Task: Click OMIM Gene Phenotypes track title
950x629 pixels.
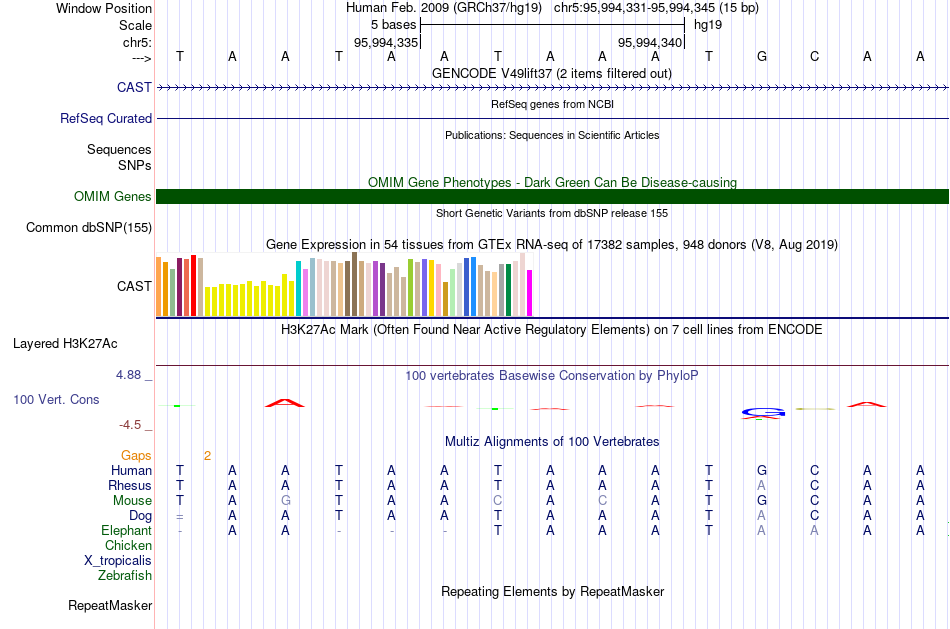Action: point(552,182)
